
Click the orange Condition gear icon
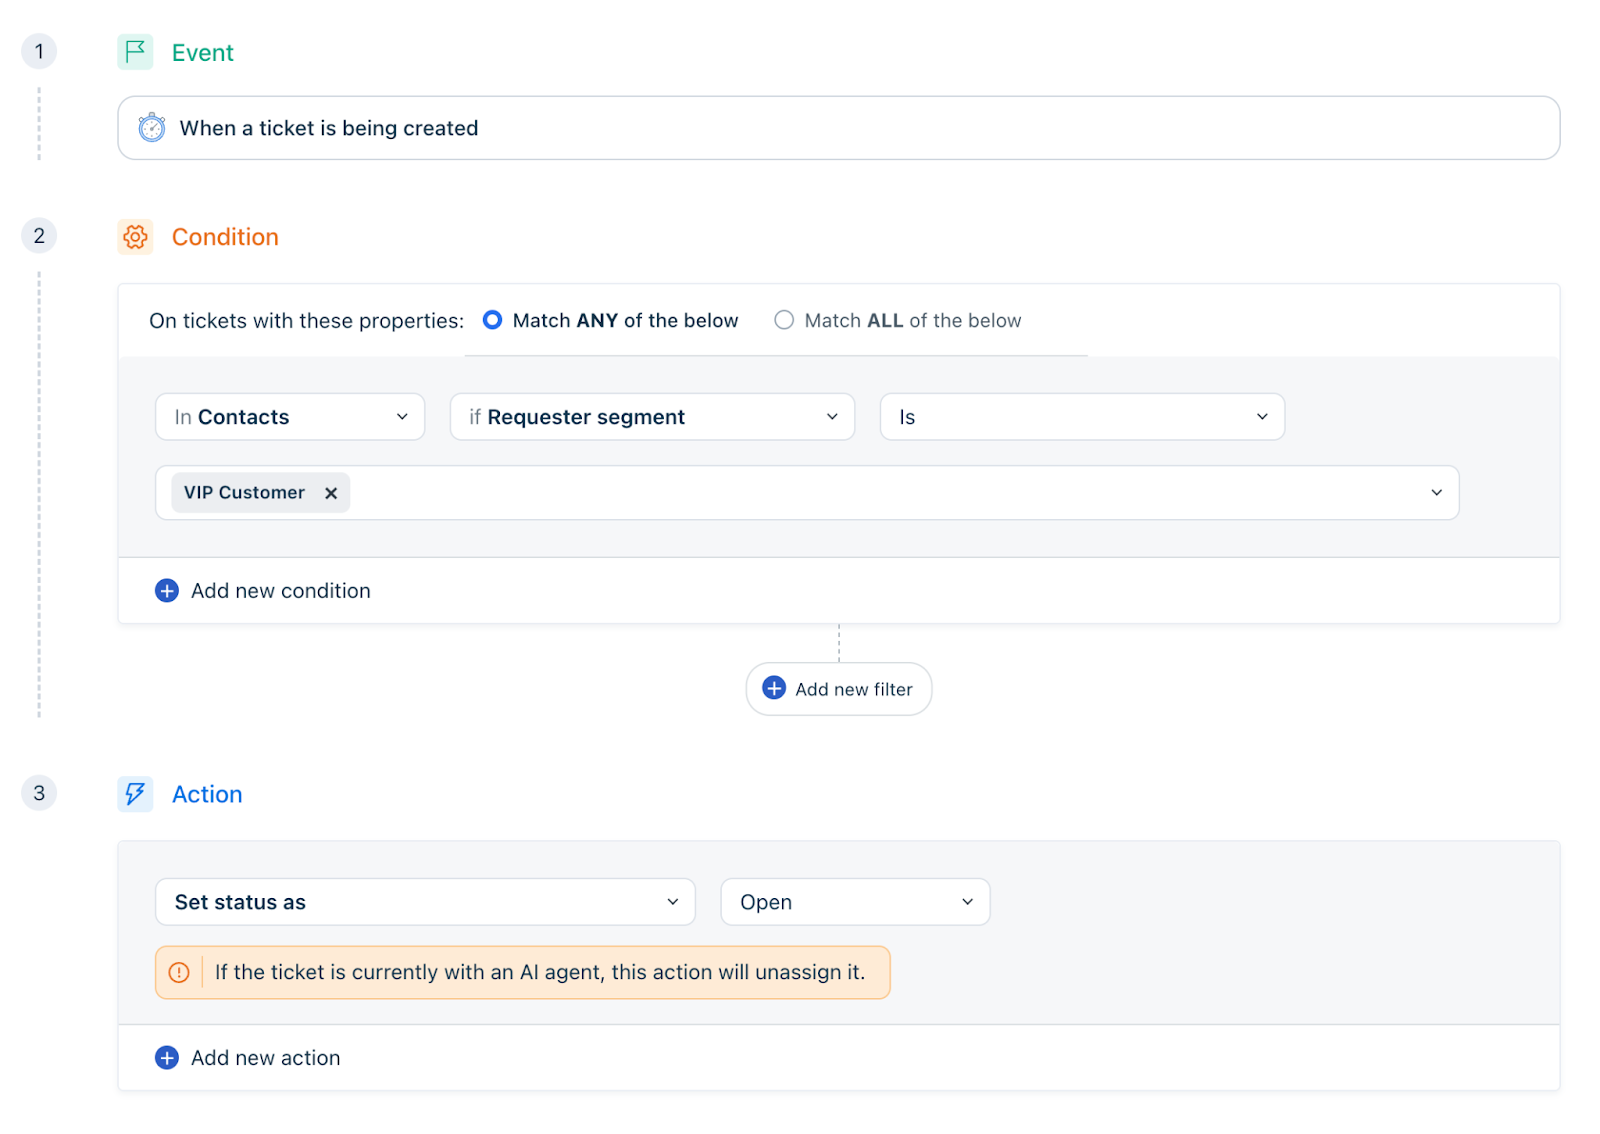(x=135, y=237)
